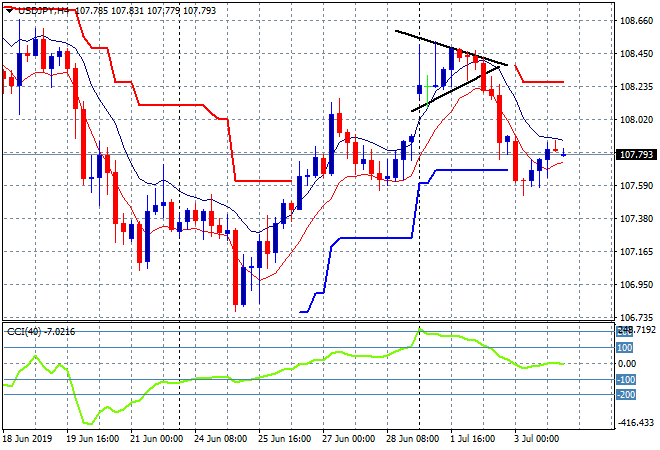This screenshot has width=660, height=450.
Task: Click the 21 Jun 00:00 time label
Action: pyautogui.click(x=157, y=439)
